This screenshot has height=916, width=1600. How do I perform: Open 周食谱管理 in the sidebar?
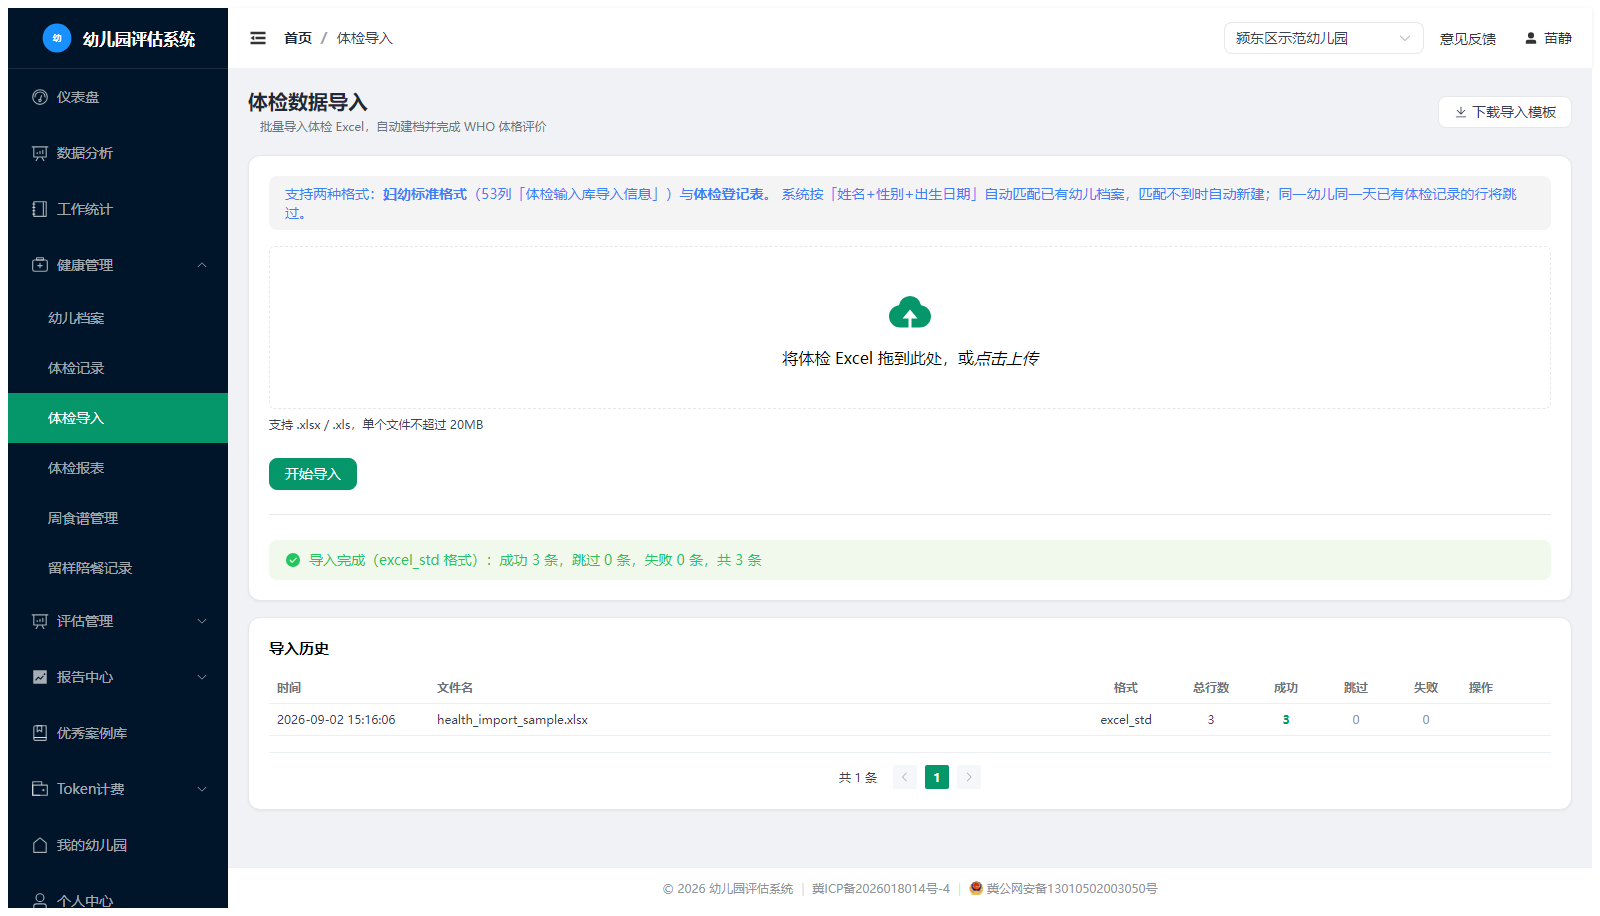(x=118, y=518)
